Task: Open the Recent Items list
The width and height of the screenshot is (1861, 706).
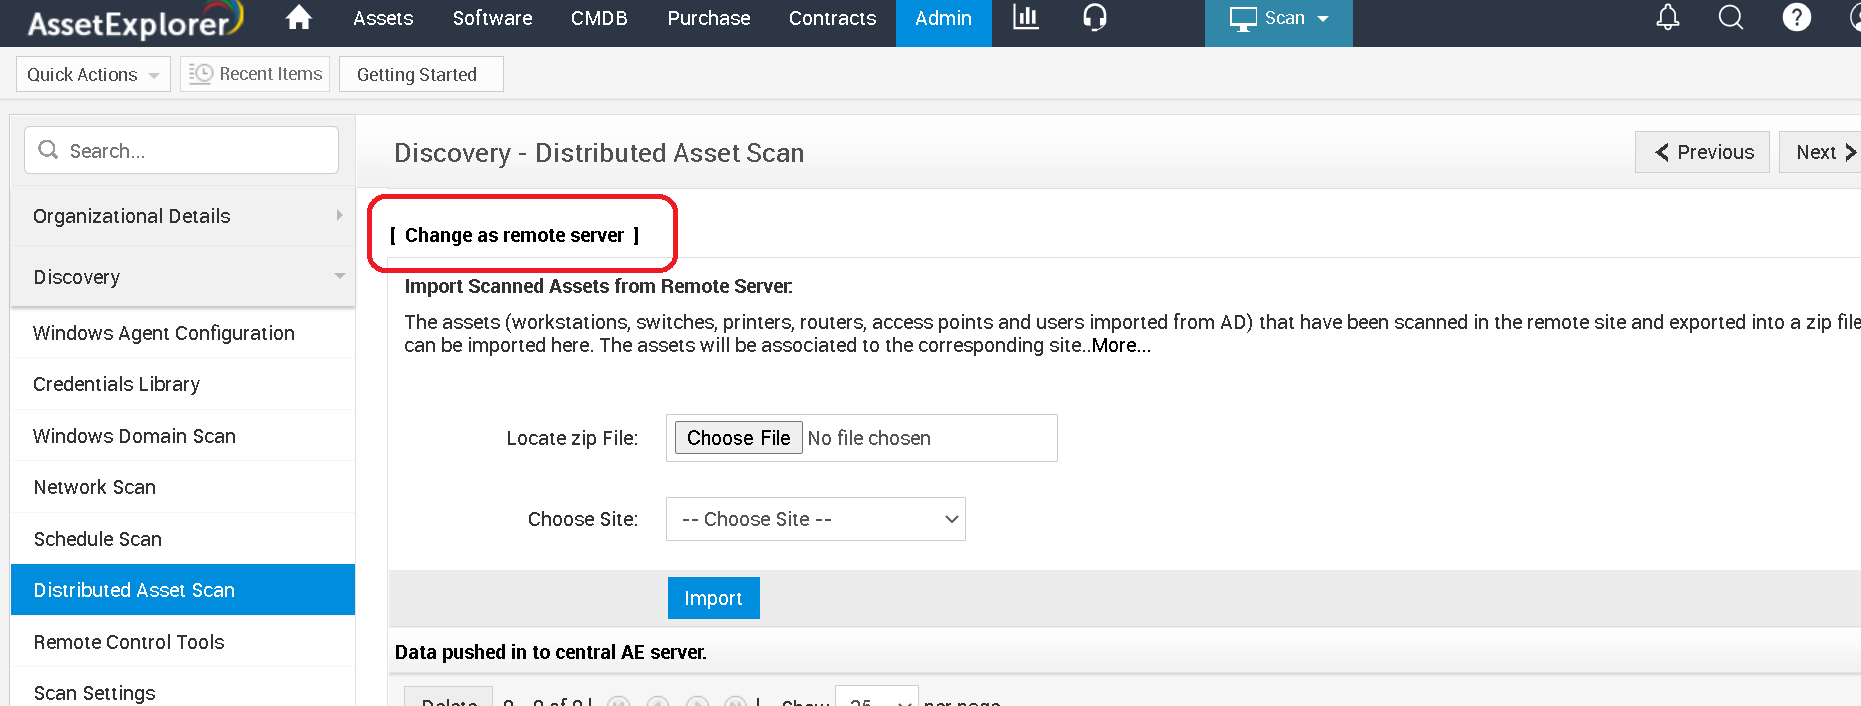Action: [256, 74]
